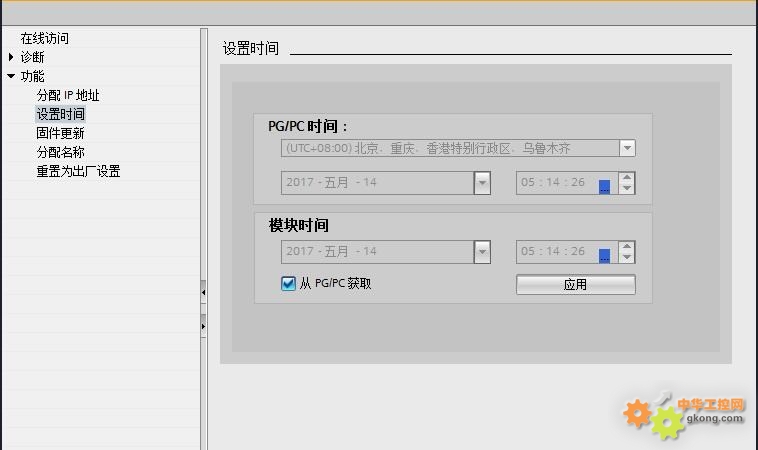758x450 pixels.
Task: Click PG/PC date field 2017-五月-14
Action: tap(377, 183)
